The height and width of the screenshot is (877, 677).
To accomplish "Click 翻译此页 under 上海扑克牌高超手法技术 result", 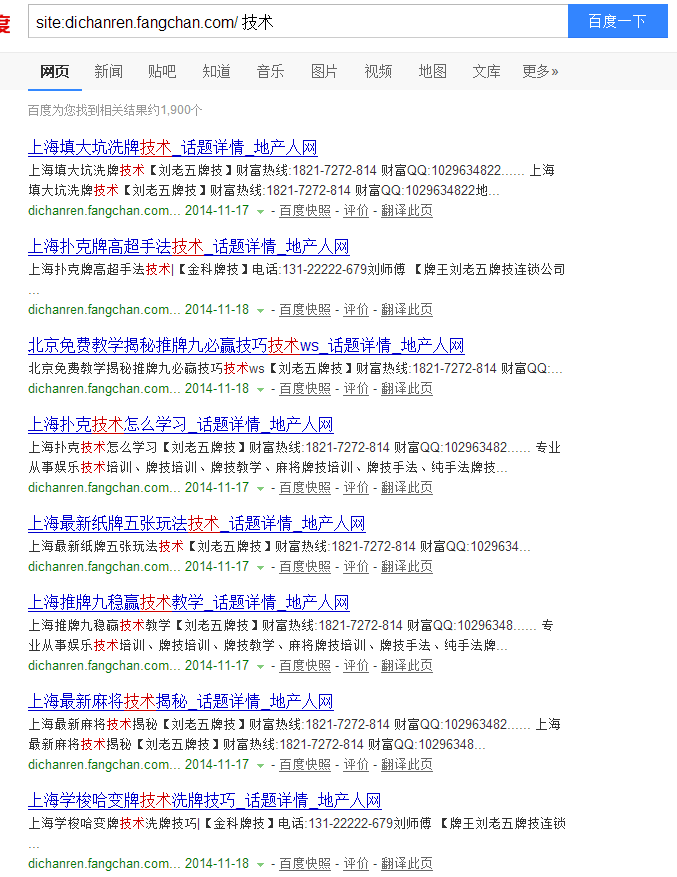I will click(x=407, y=310).
